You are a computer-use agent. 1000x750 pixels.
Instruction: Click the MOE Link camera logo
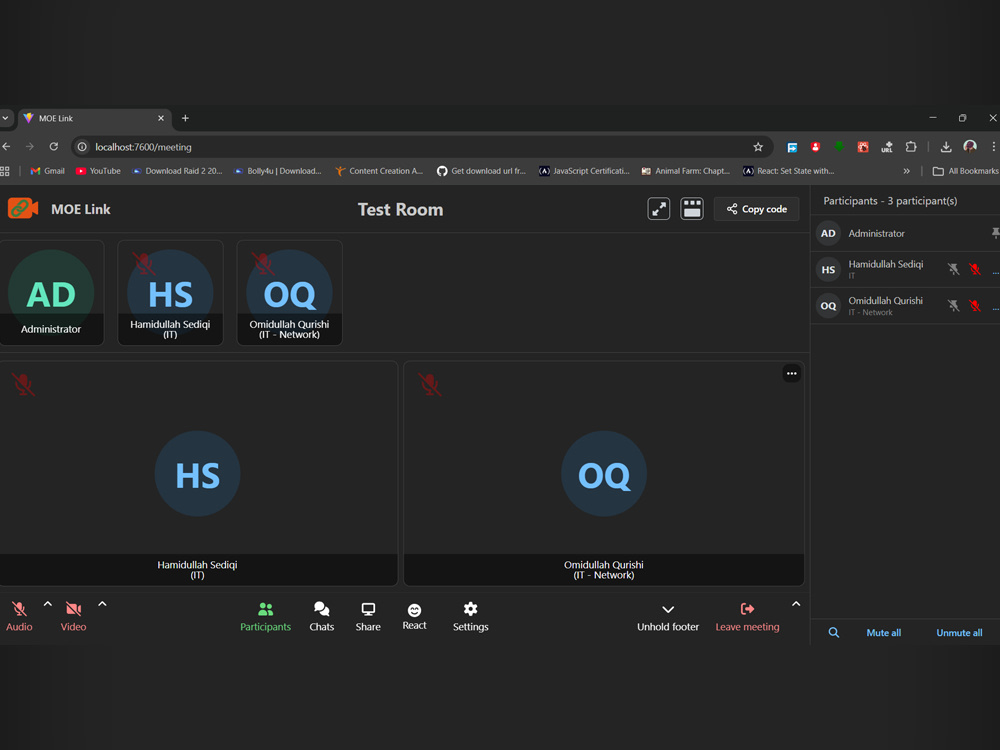23,209
